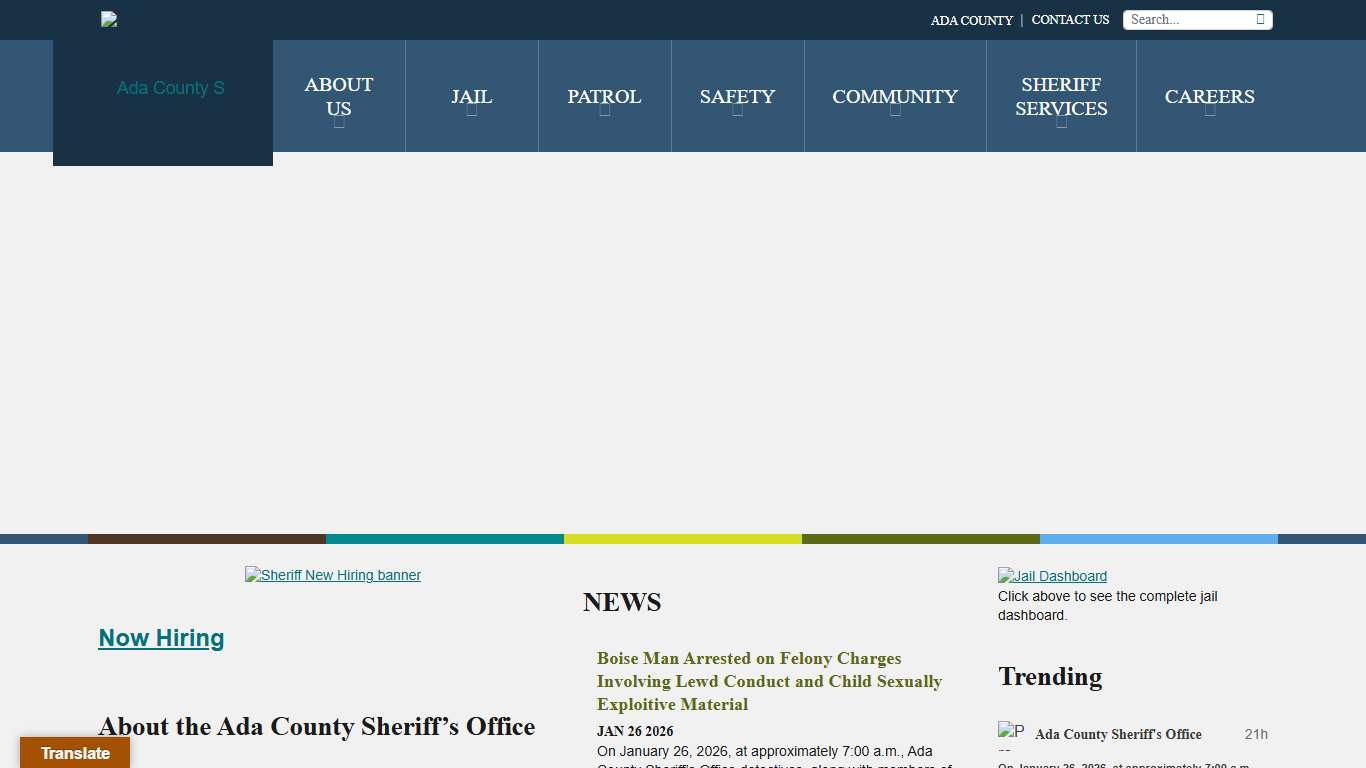This screenshot has width=1366, height=768.
Task: Open Ada County Sheriff's Office trending post
Action: pyautogui.click(x=1118, y=734)
